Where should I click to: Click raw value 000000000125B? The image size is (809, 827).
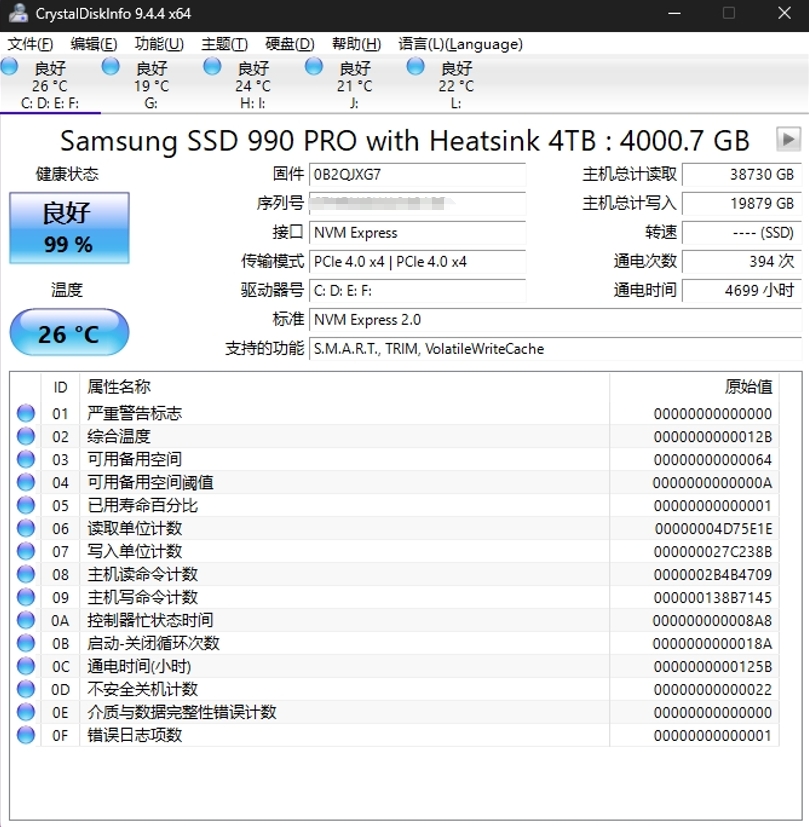coord(713,667)
